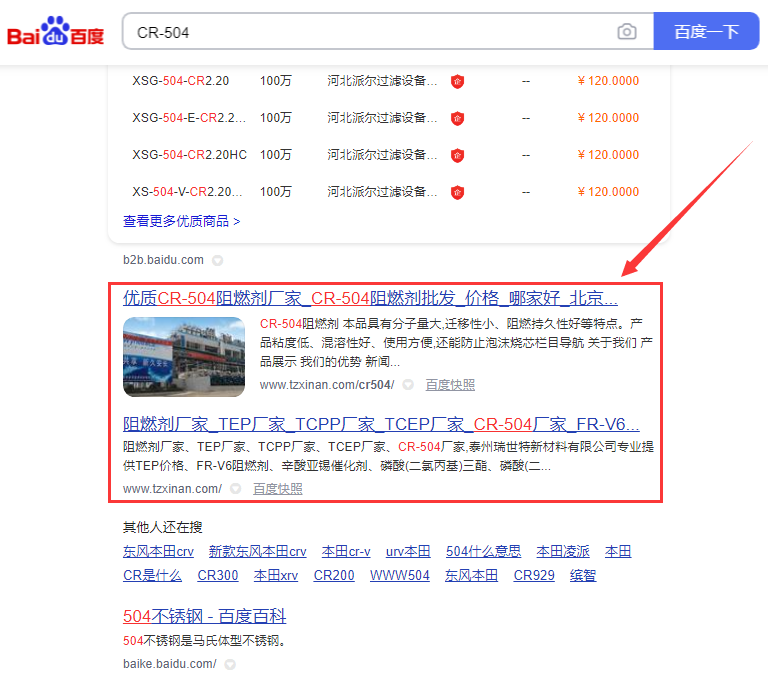The height and width of the screenshot is (684, 768).
Task: Click related search 新款东风本田crv
Action: pyautogui.click(x=258, y=551)
